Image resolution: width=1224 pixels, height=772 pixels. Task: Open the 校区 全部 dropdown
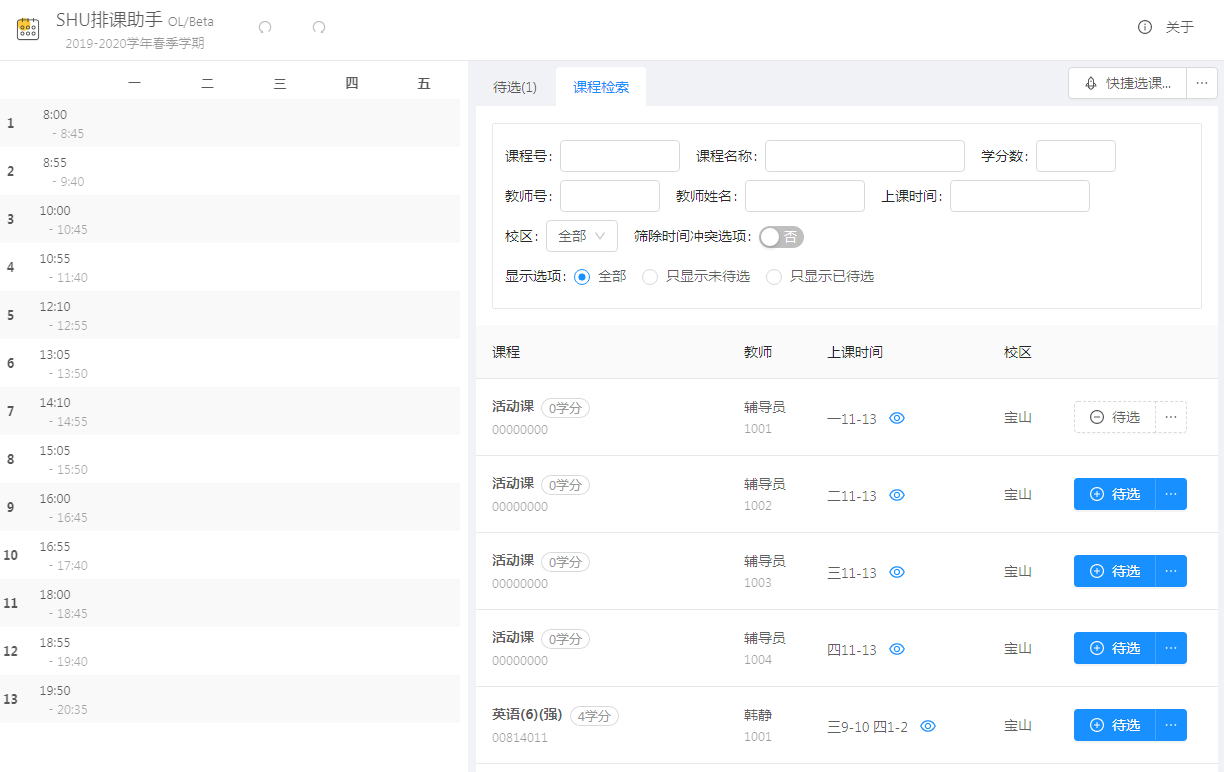[x=582, y=236]
